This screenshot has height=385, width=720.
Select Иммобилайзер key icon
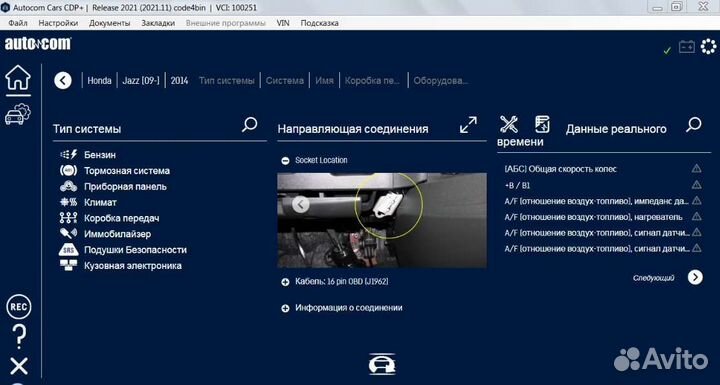tap(68, 234)
